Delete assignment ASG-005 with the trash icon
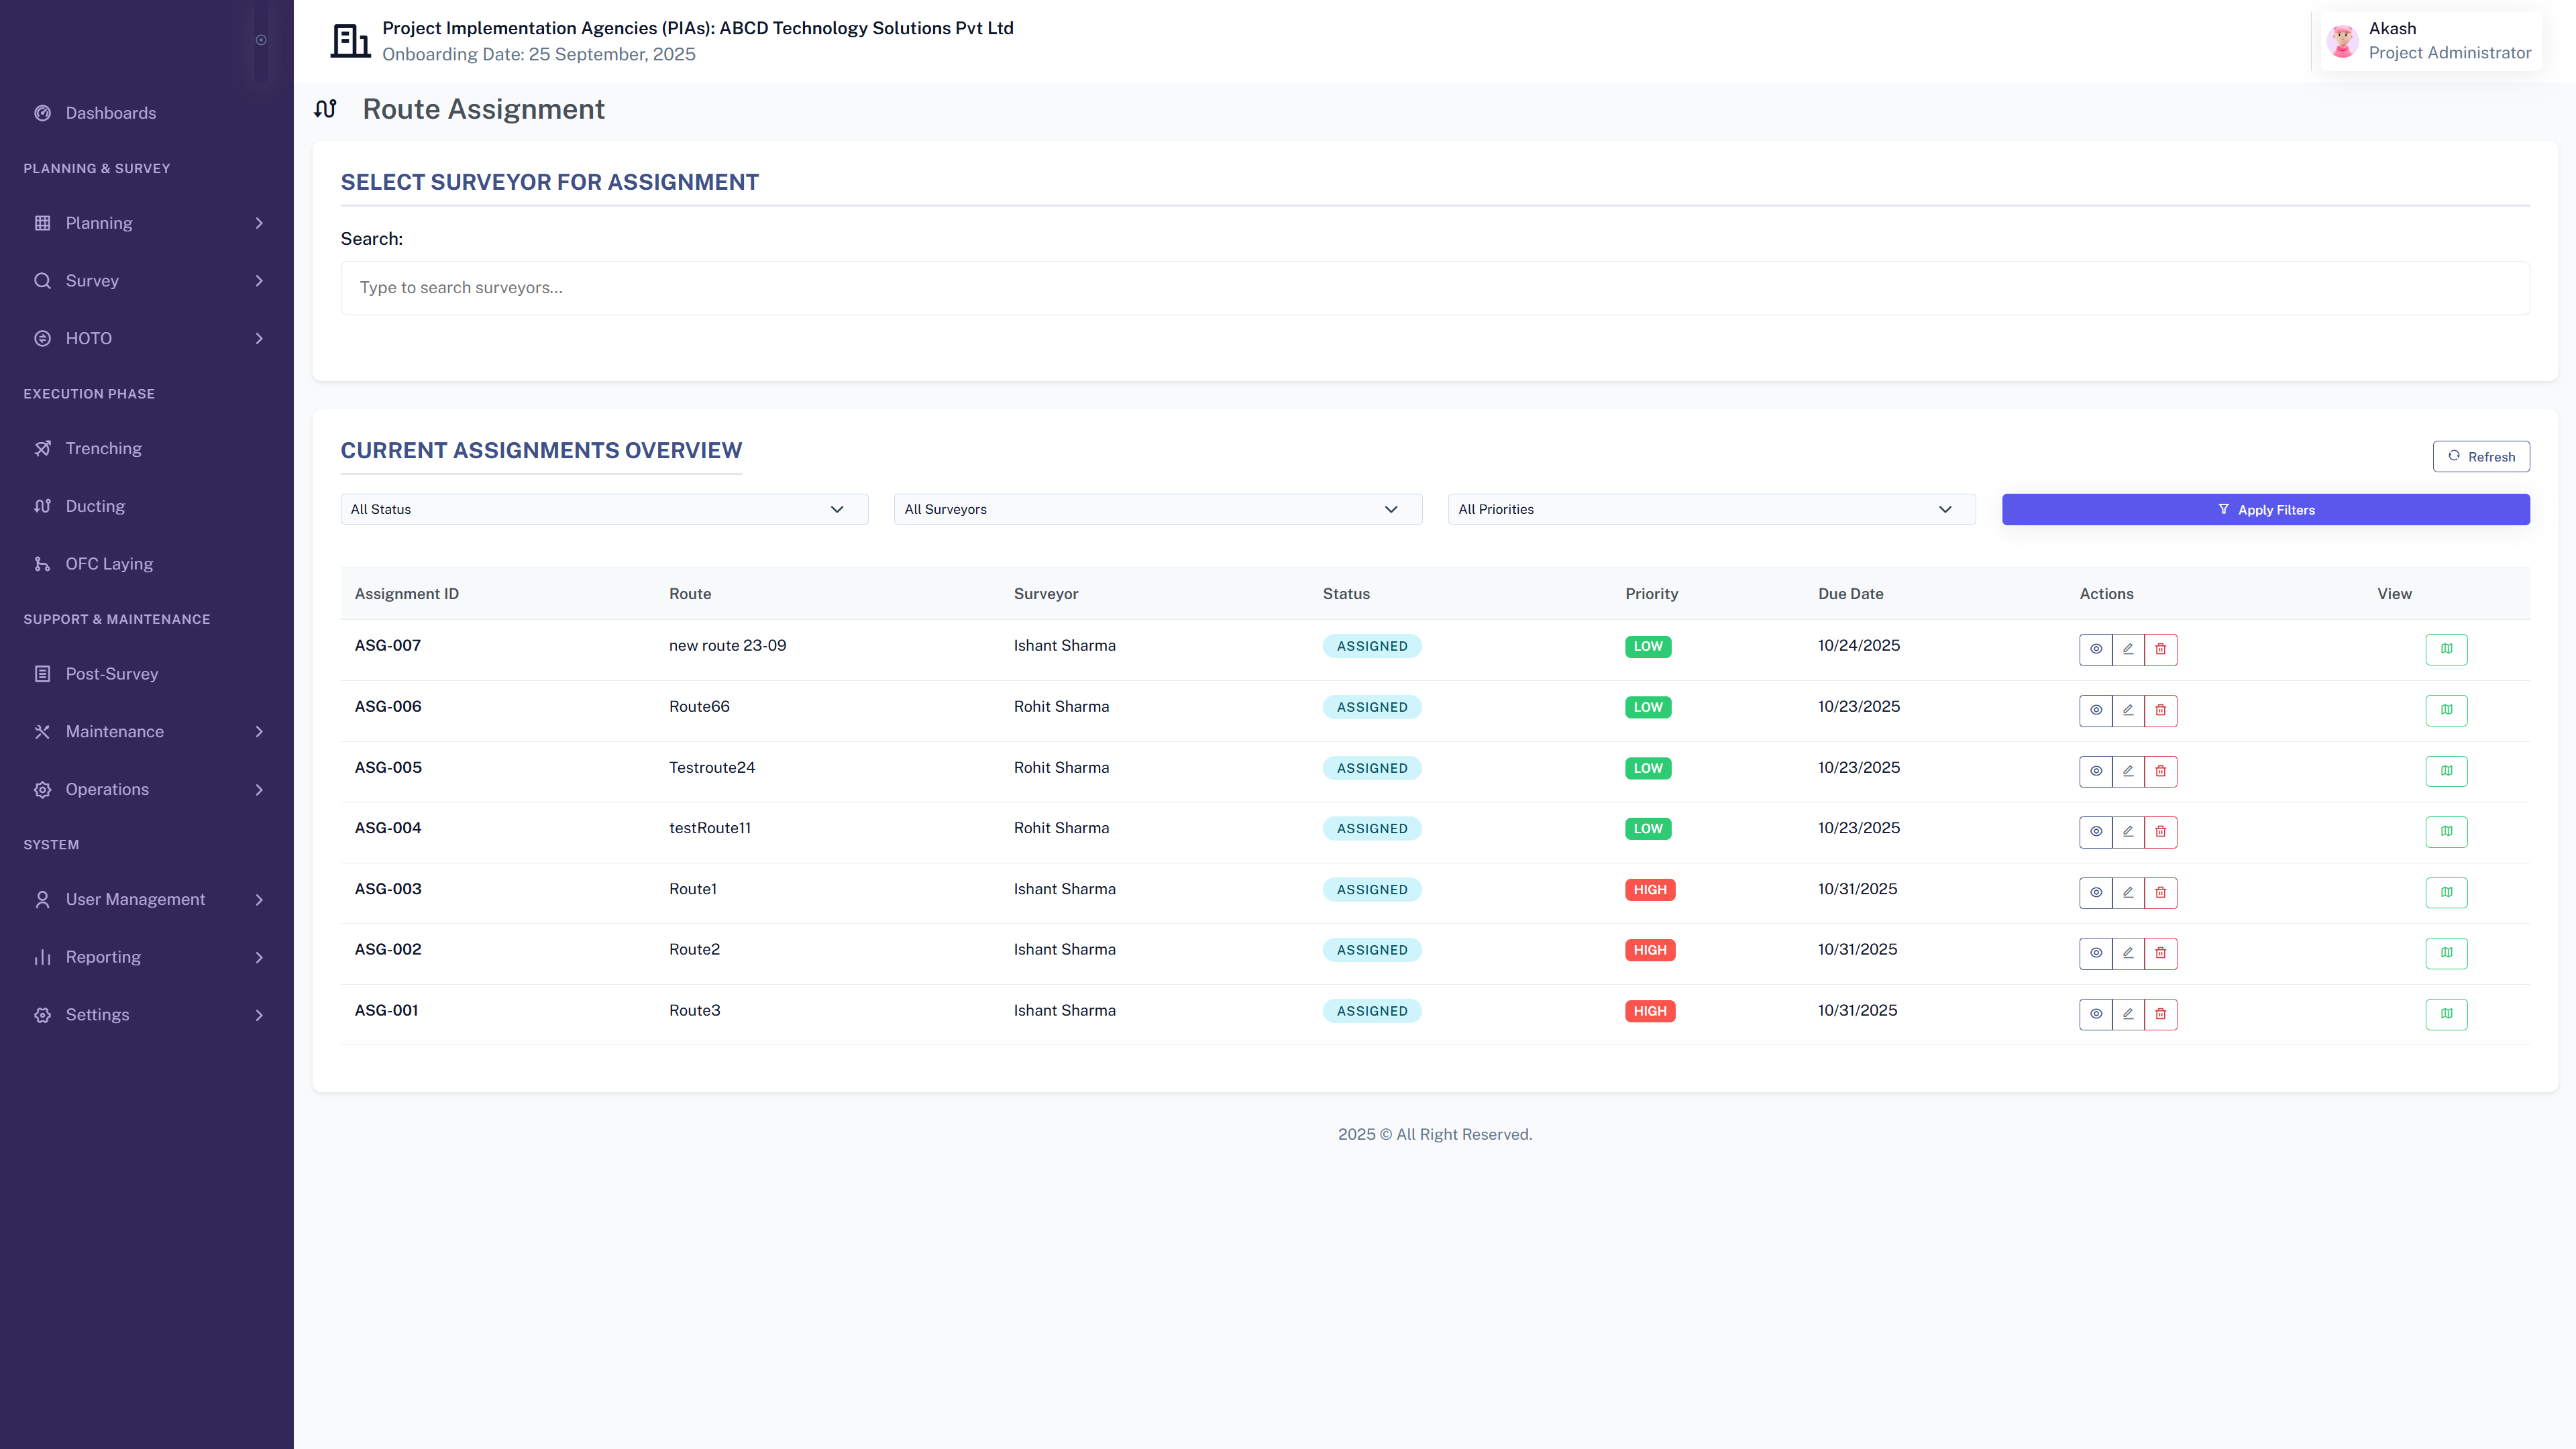This screenshot has width=2576, height=1449. [2160, 771]
